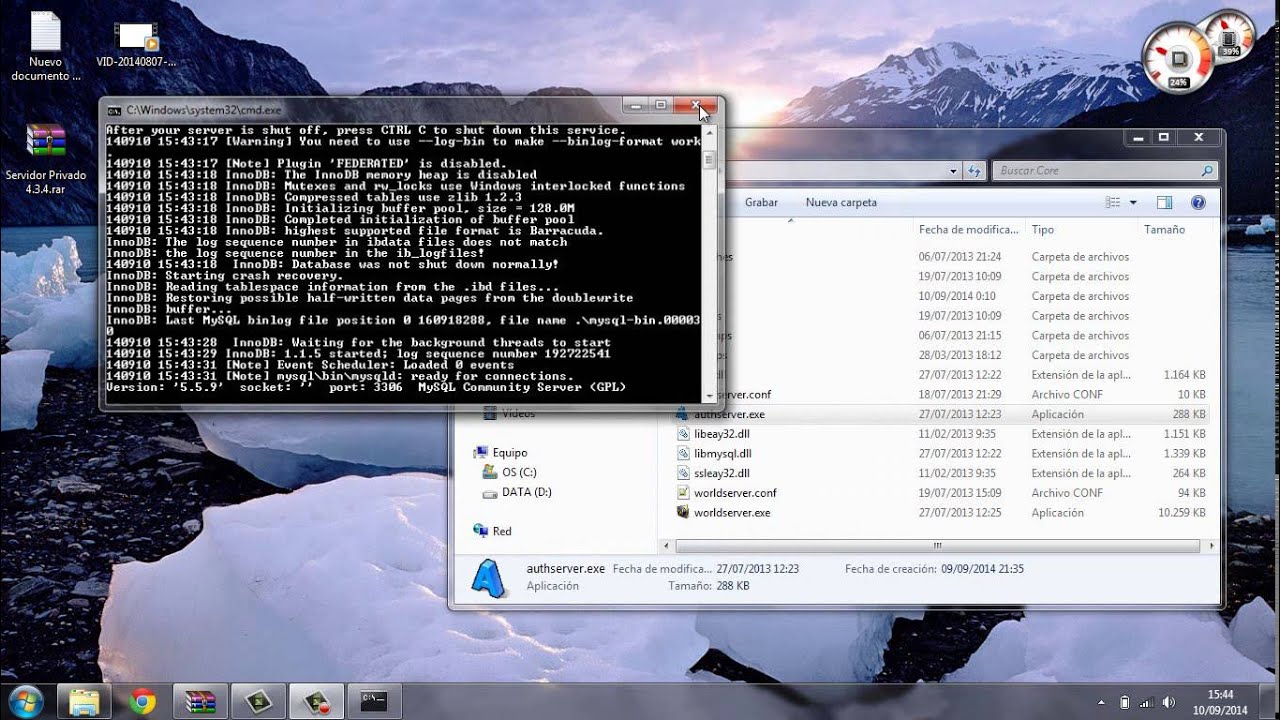Open the battery status tray icon
This screenshot has width=1280, height=720.
pyautogui.click(x=1124, y=702)
